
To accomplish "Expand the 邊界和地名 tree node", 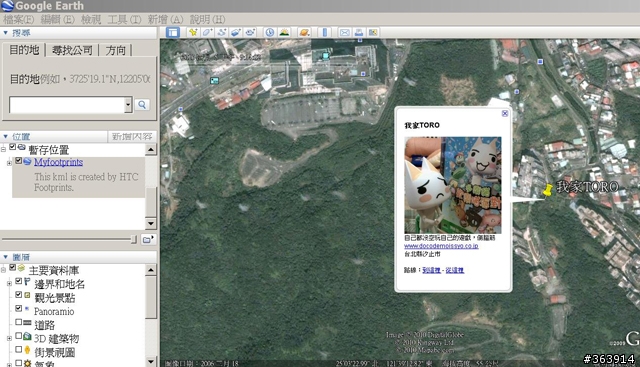I will pos(9,283).
